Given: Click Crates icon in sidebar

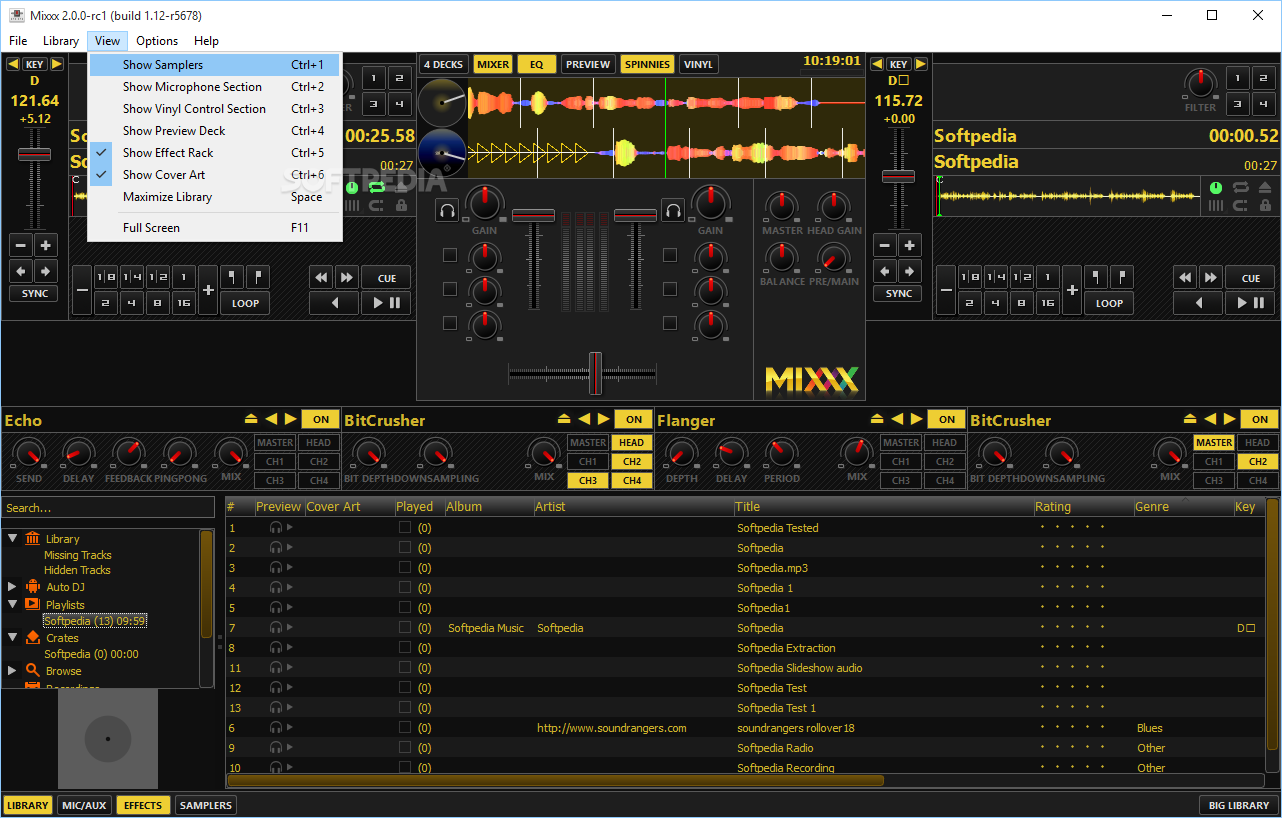Looking at the screenshot, I should (x=32, y=637).
